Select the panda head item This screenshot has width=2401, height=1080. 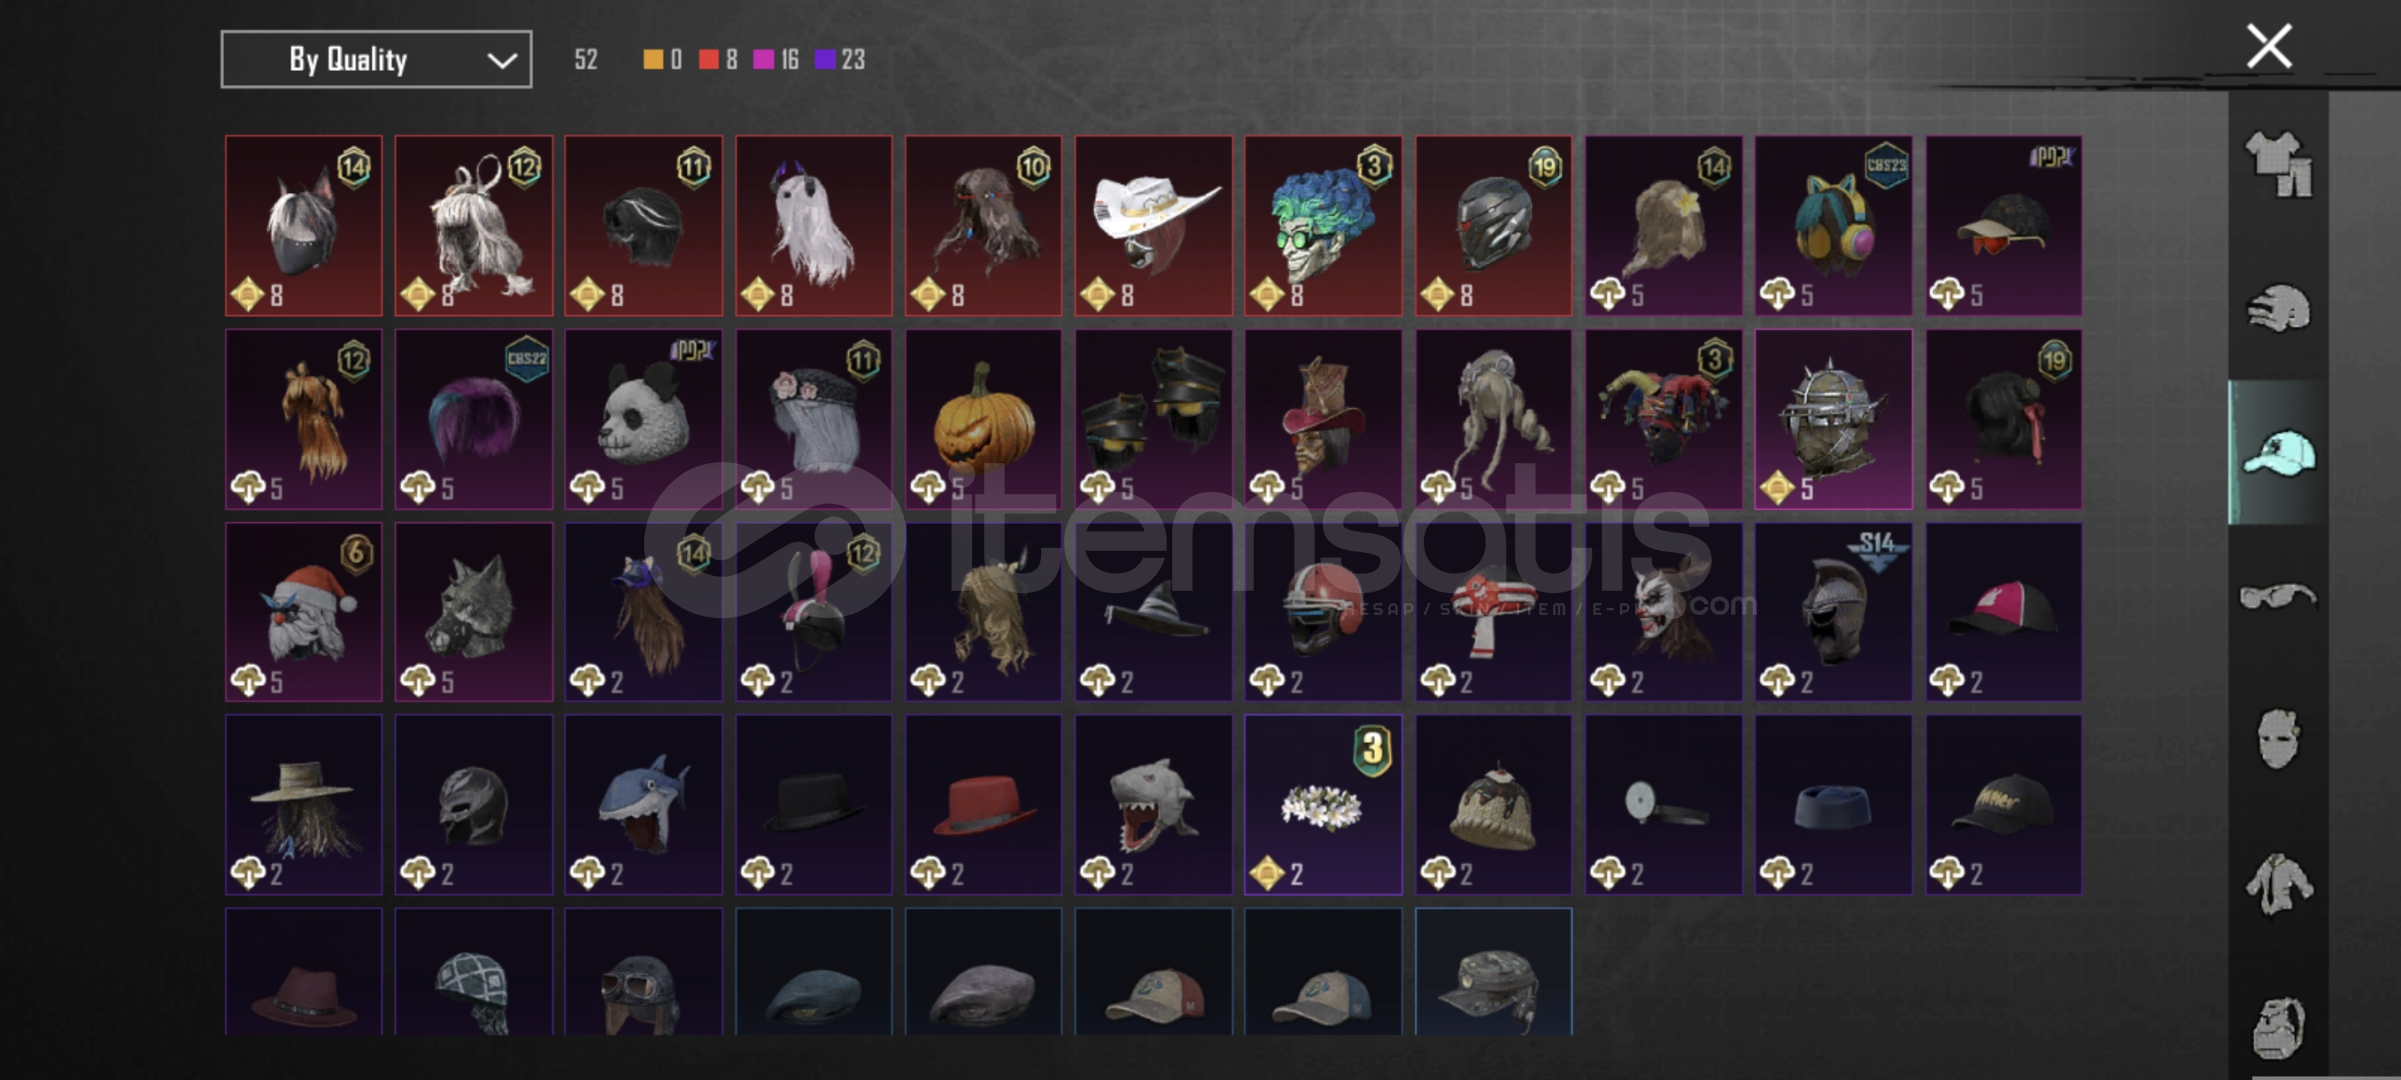point(644,419)
